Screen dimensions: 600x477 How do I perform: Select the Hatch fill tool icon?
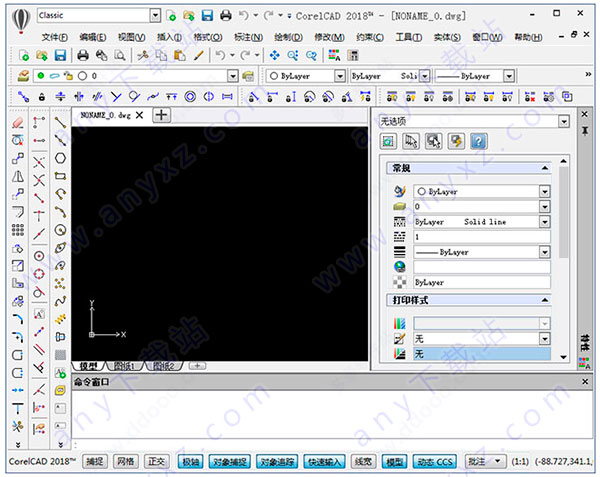(60, 355)
